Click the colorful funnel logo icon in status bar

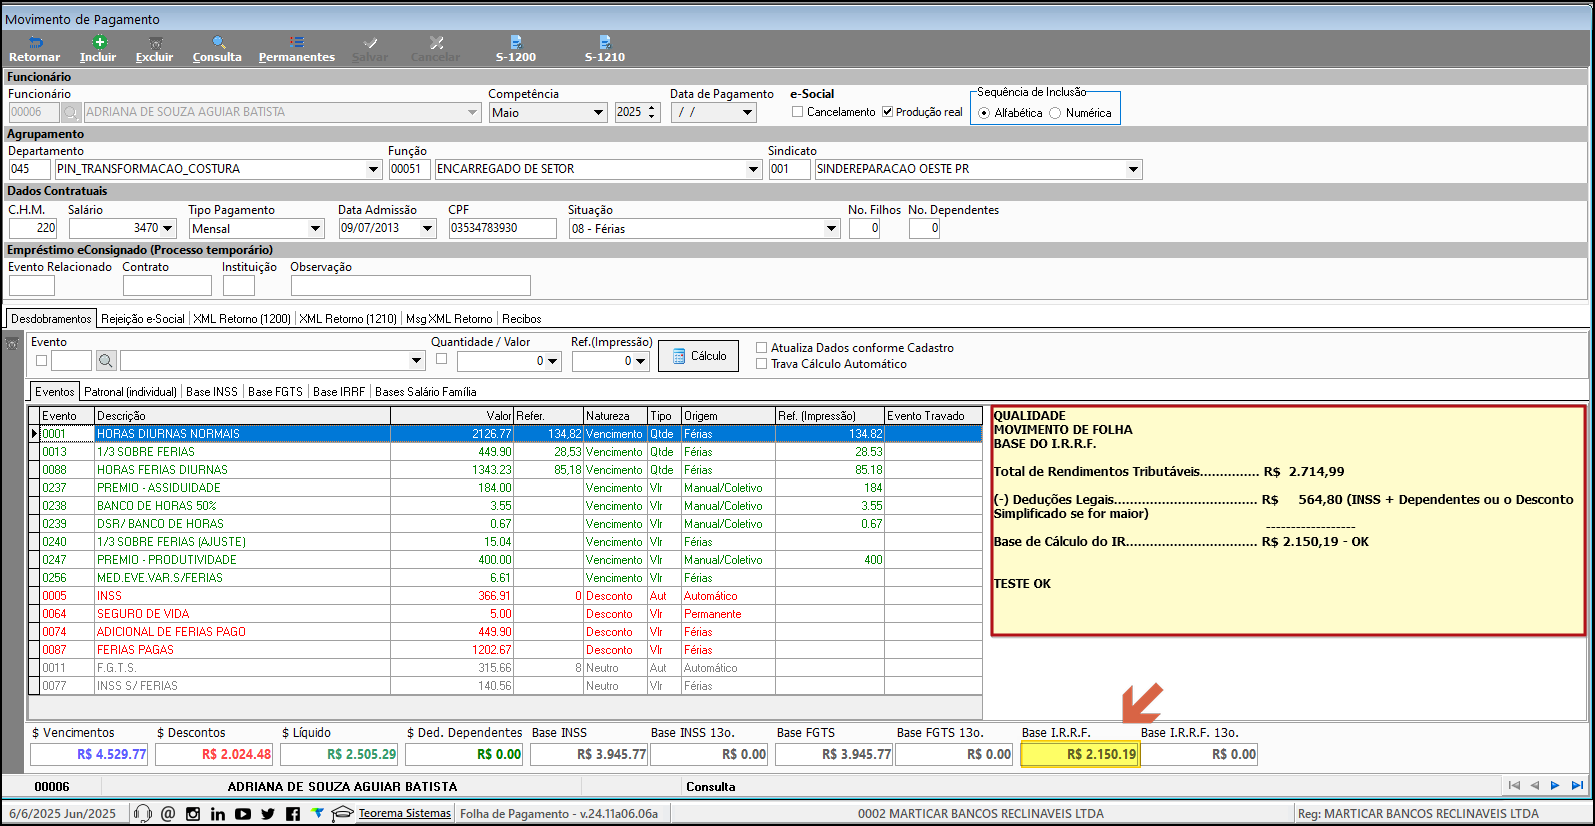[318, 813]
